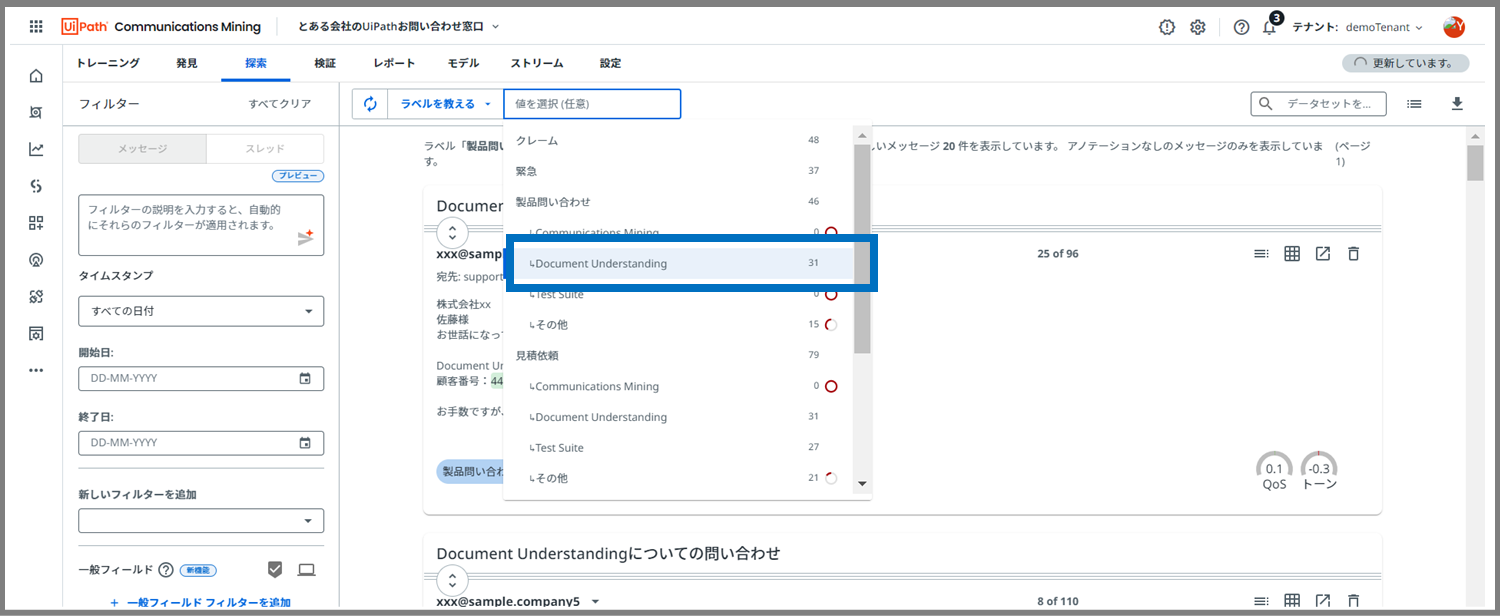1500x616 pixels.
Task: Click the list view icon beside search
Action: (1414, 104)
